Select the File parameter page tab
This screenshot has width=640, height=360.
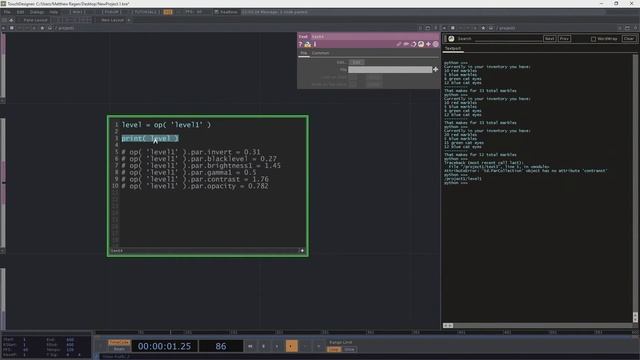pyautogui.click(x=304, y=53)
